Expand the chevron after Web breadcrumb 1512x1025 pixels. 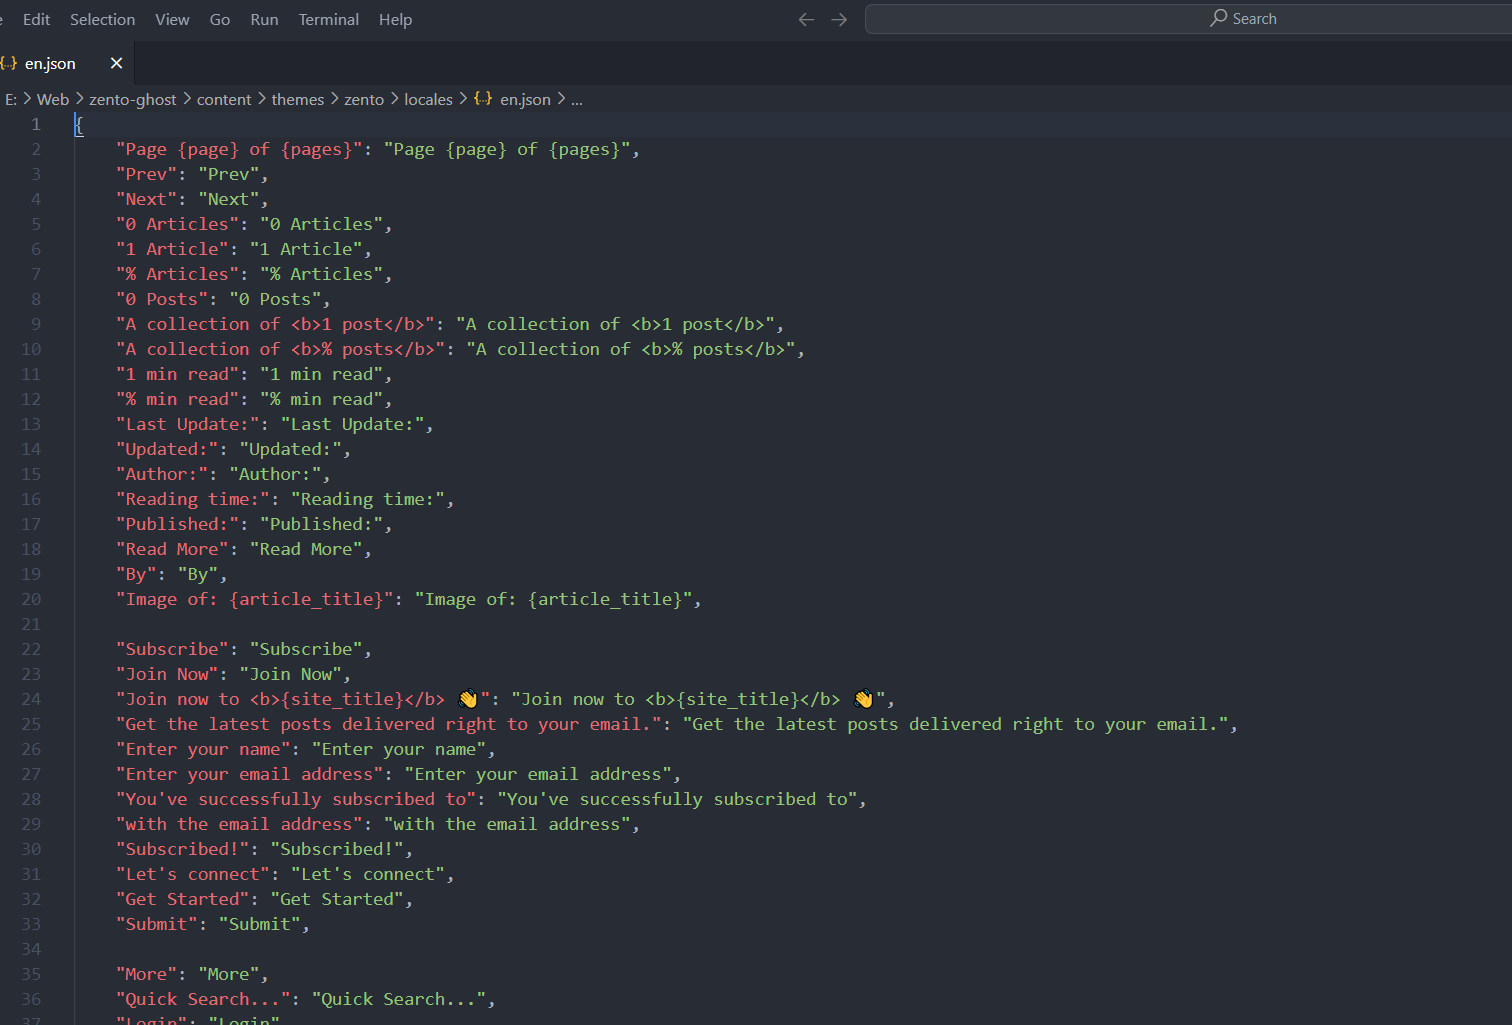pyautogui.click(x=79, y=99)
